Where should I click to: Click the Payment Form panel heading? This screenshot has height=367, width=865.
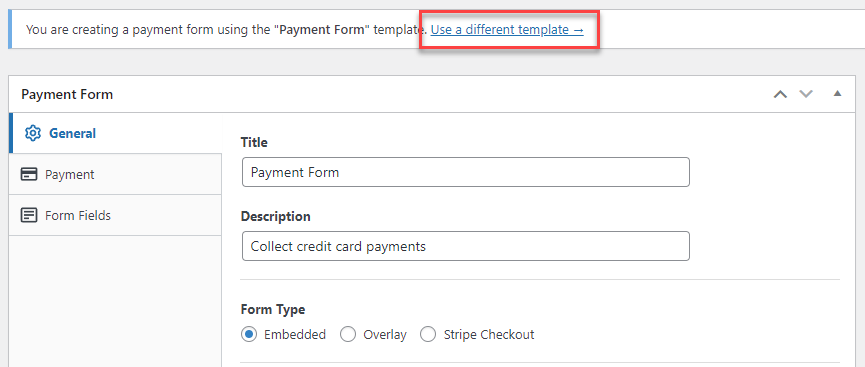pyautogui.click(x=67, y=94)
